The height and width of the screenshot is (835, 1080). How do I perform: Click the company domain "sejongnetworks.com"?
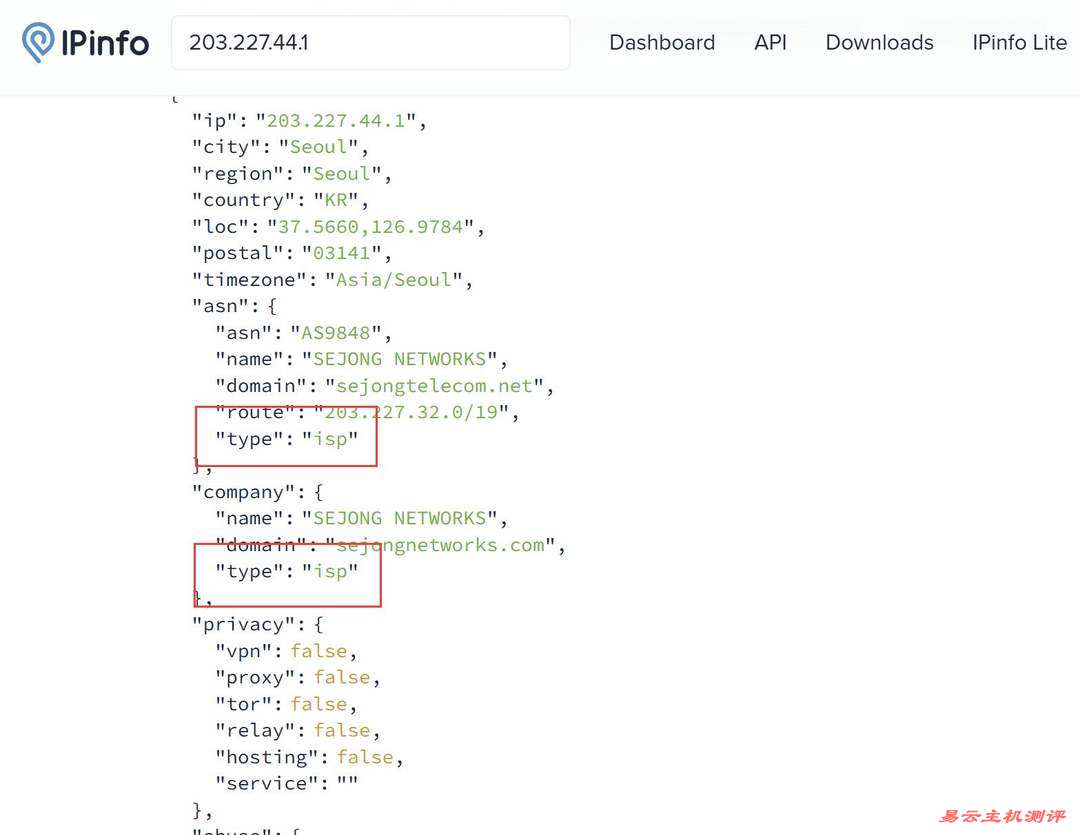[440, 545]
